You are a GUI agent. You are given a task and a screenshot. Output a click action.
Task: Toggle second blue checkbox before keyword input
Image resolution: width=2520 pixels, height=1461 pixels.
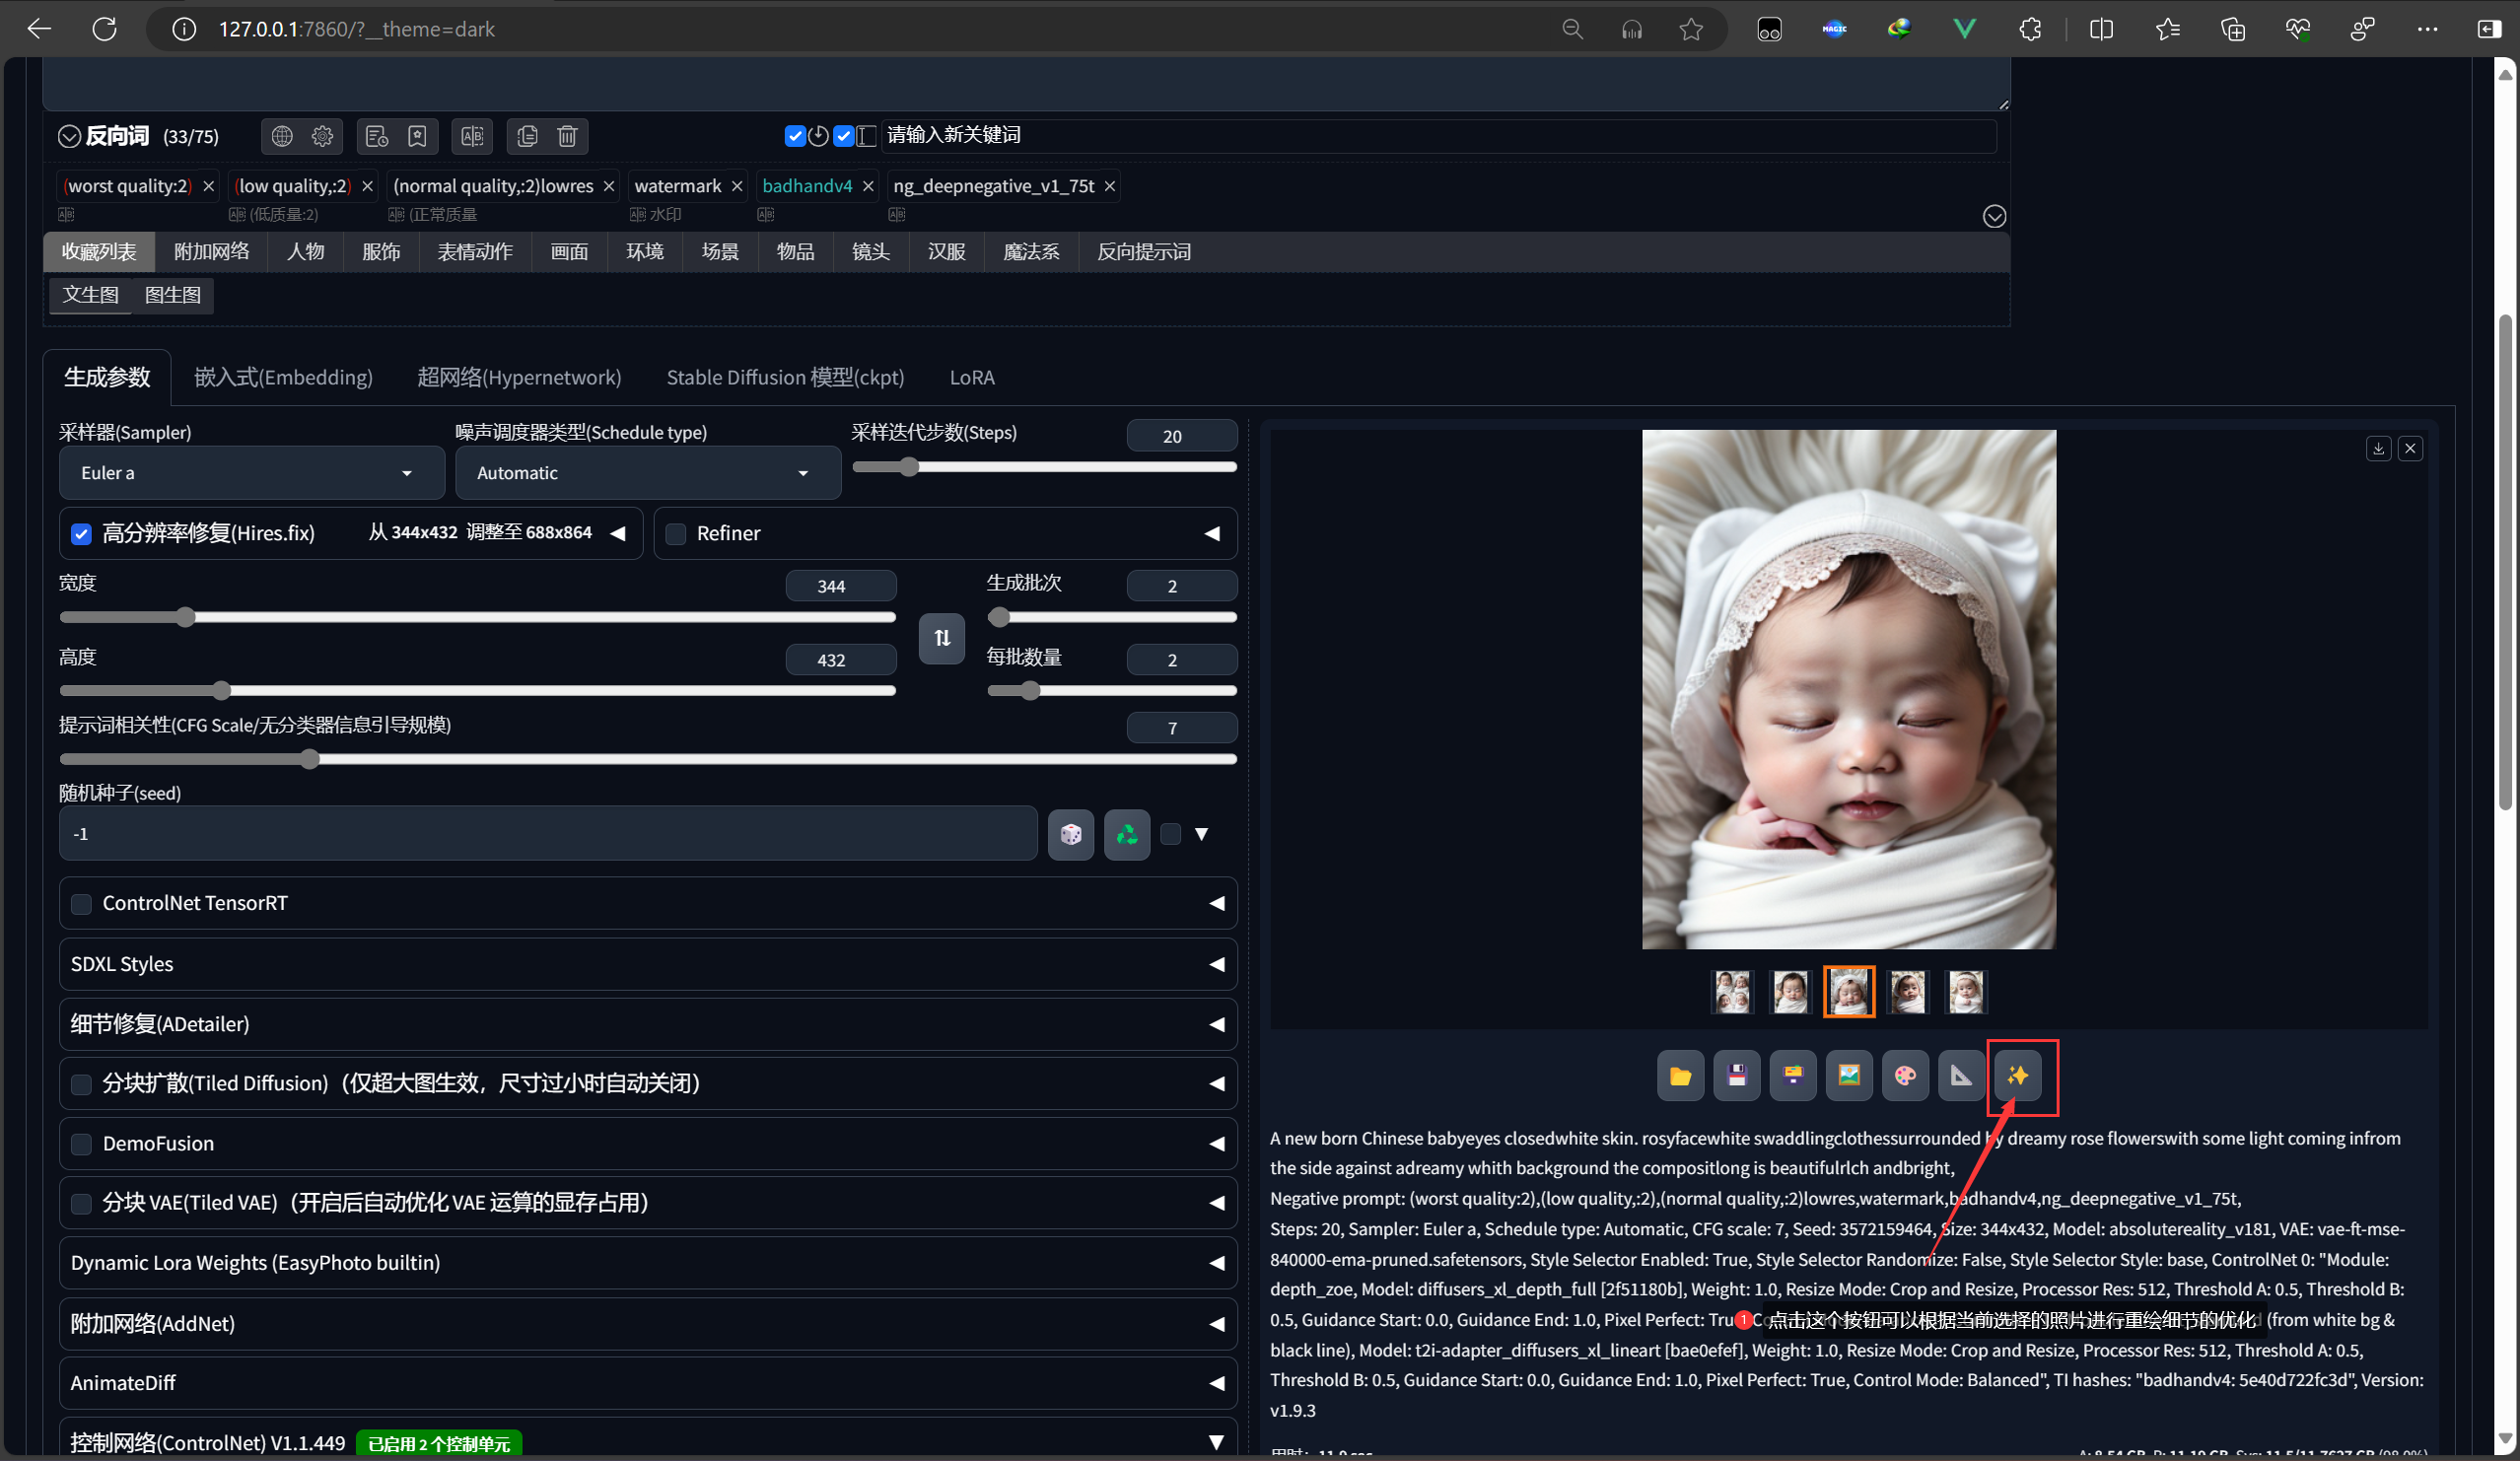click(844, 136)
